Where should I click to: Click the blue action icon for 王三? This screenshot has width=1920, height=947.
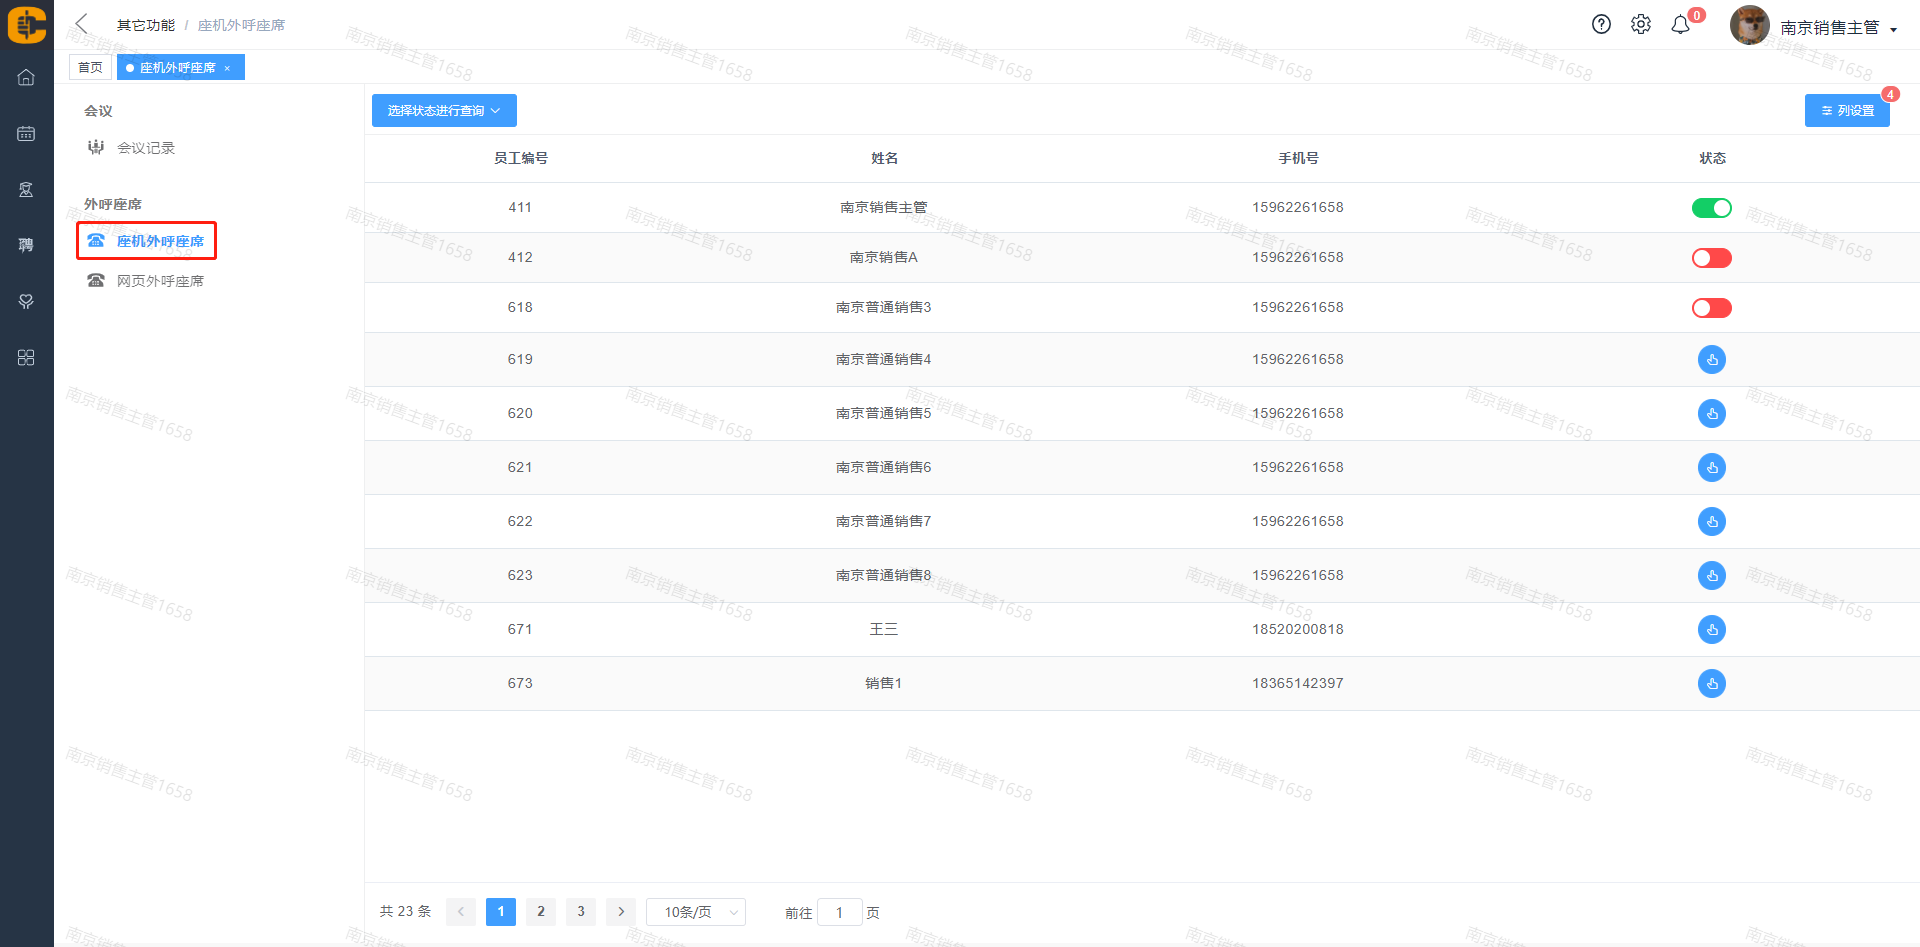[1711, 630]
